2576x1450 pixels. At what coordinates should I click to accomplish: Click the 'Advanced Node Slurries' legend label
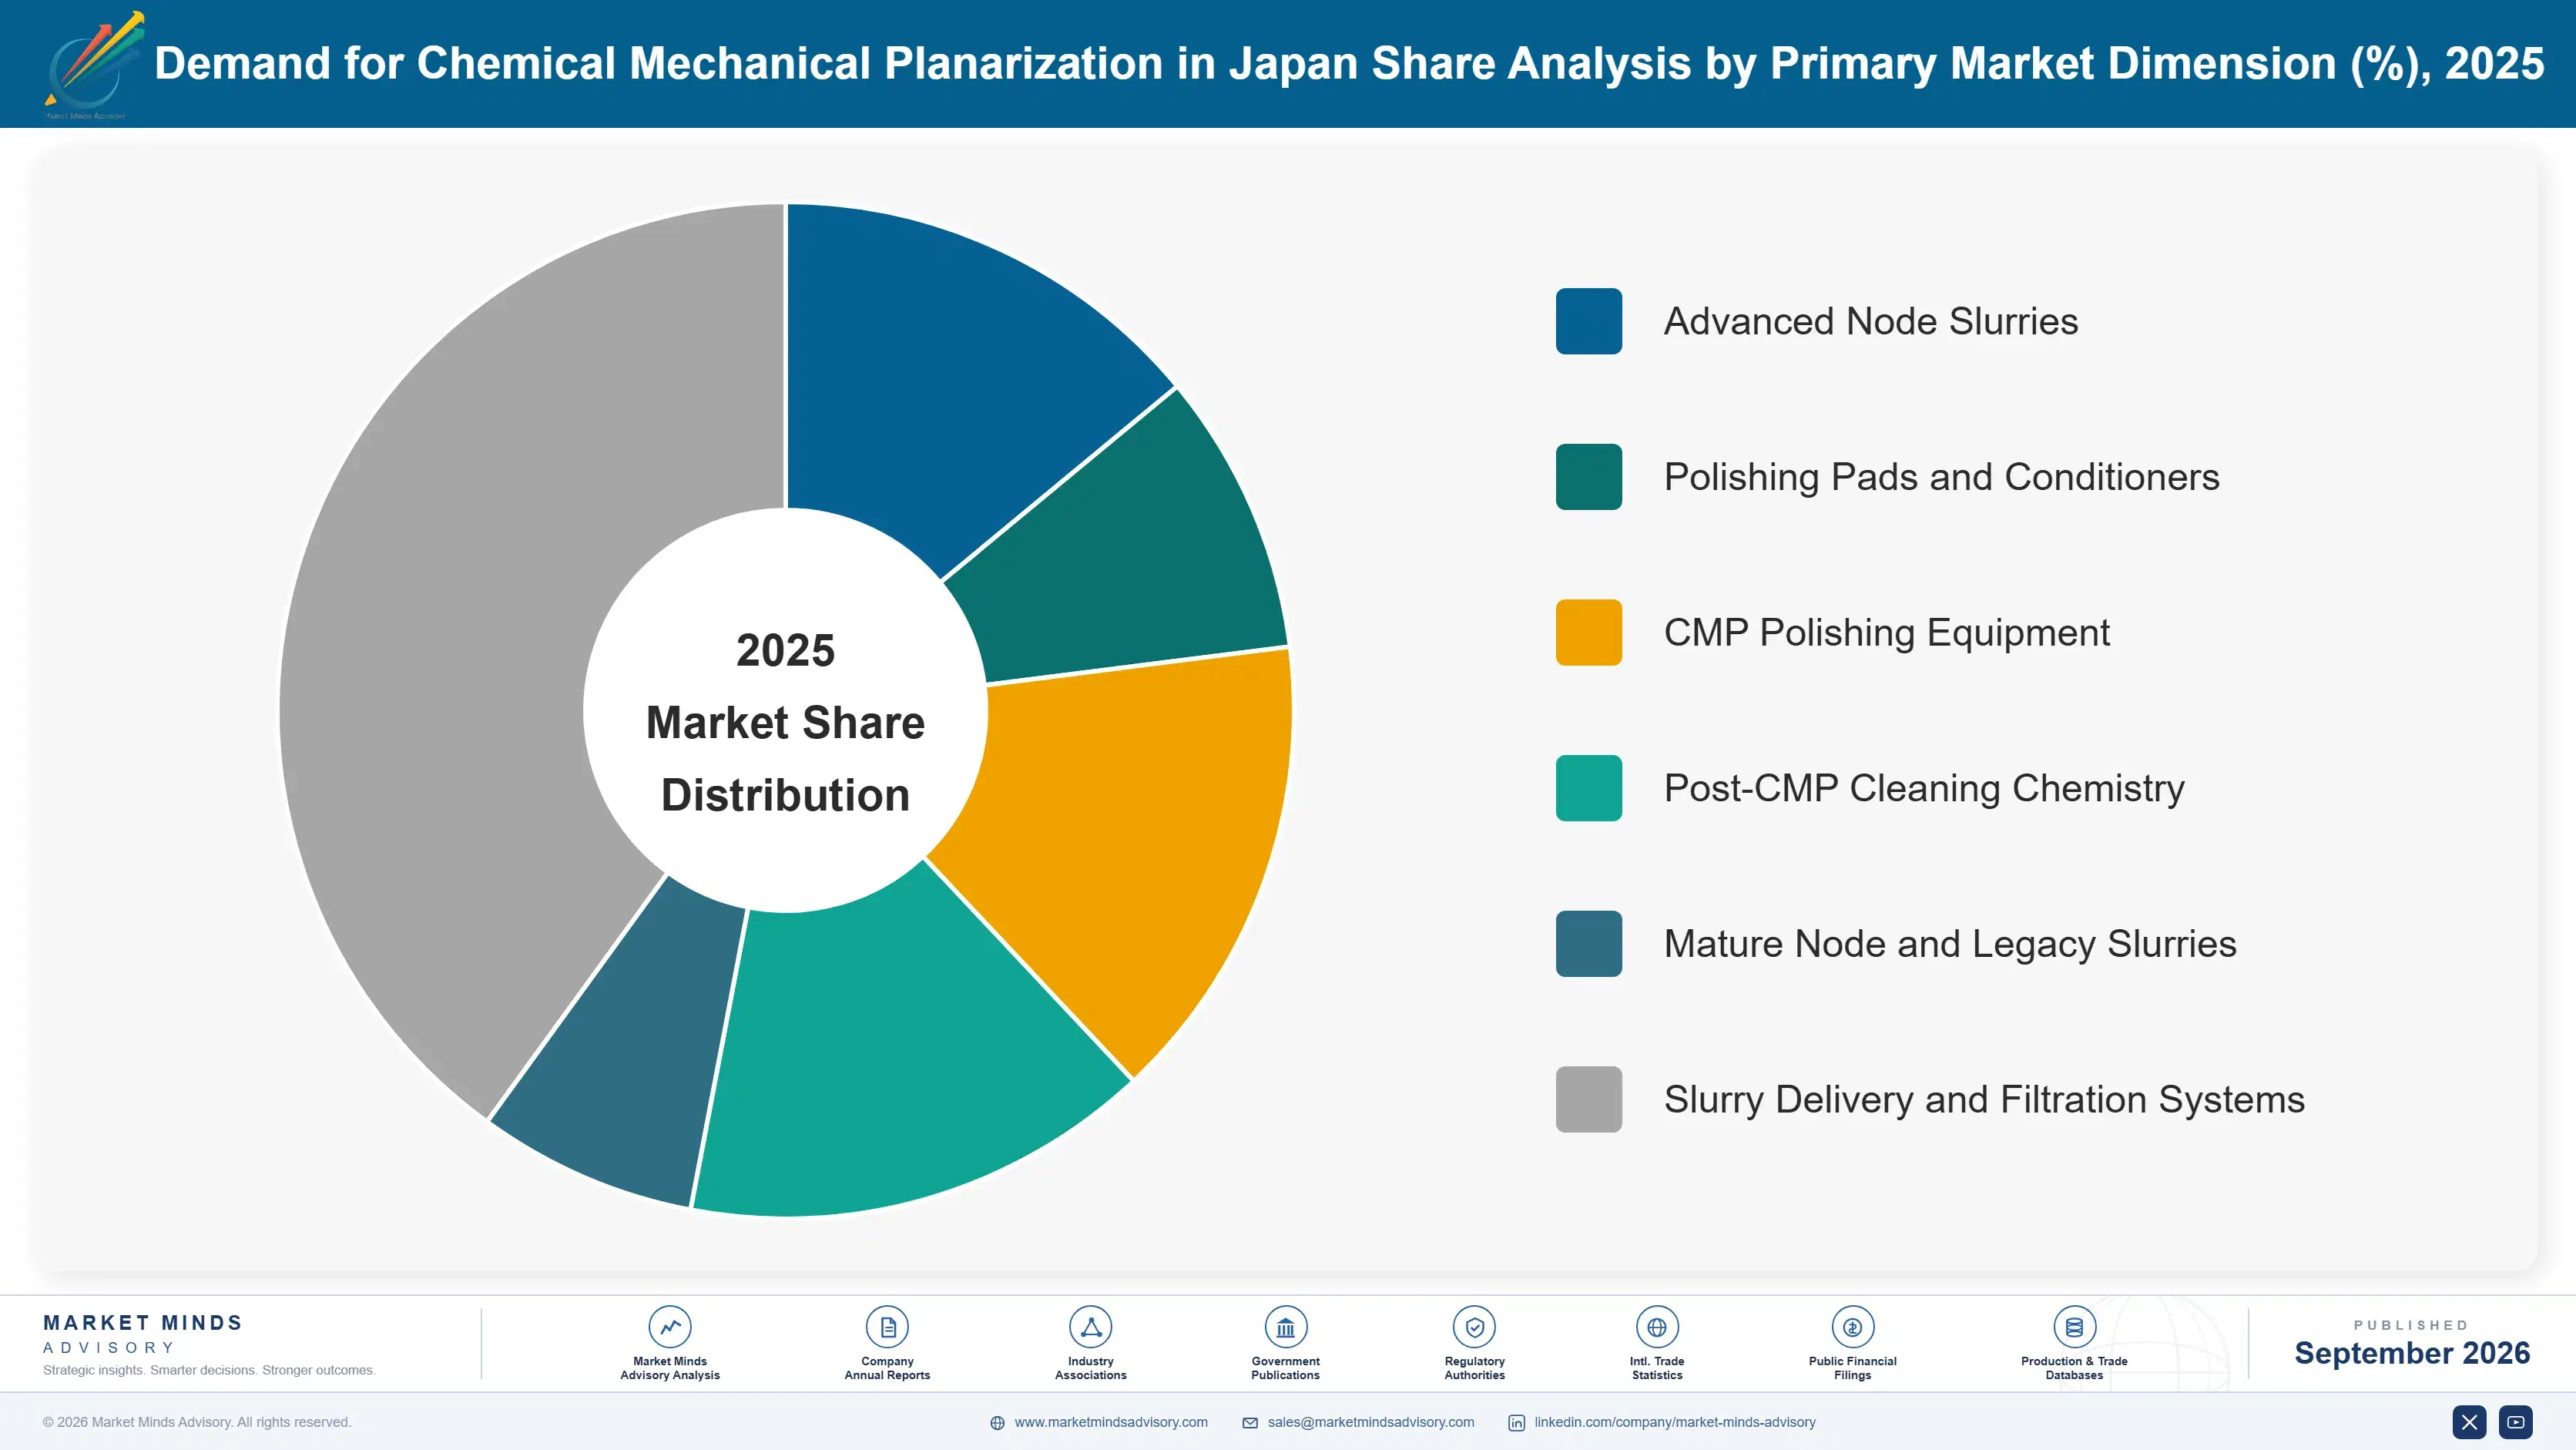point(1870,321)
